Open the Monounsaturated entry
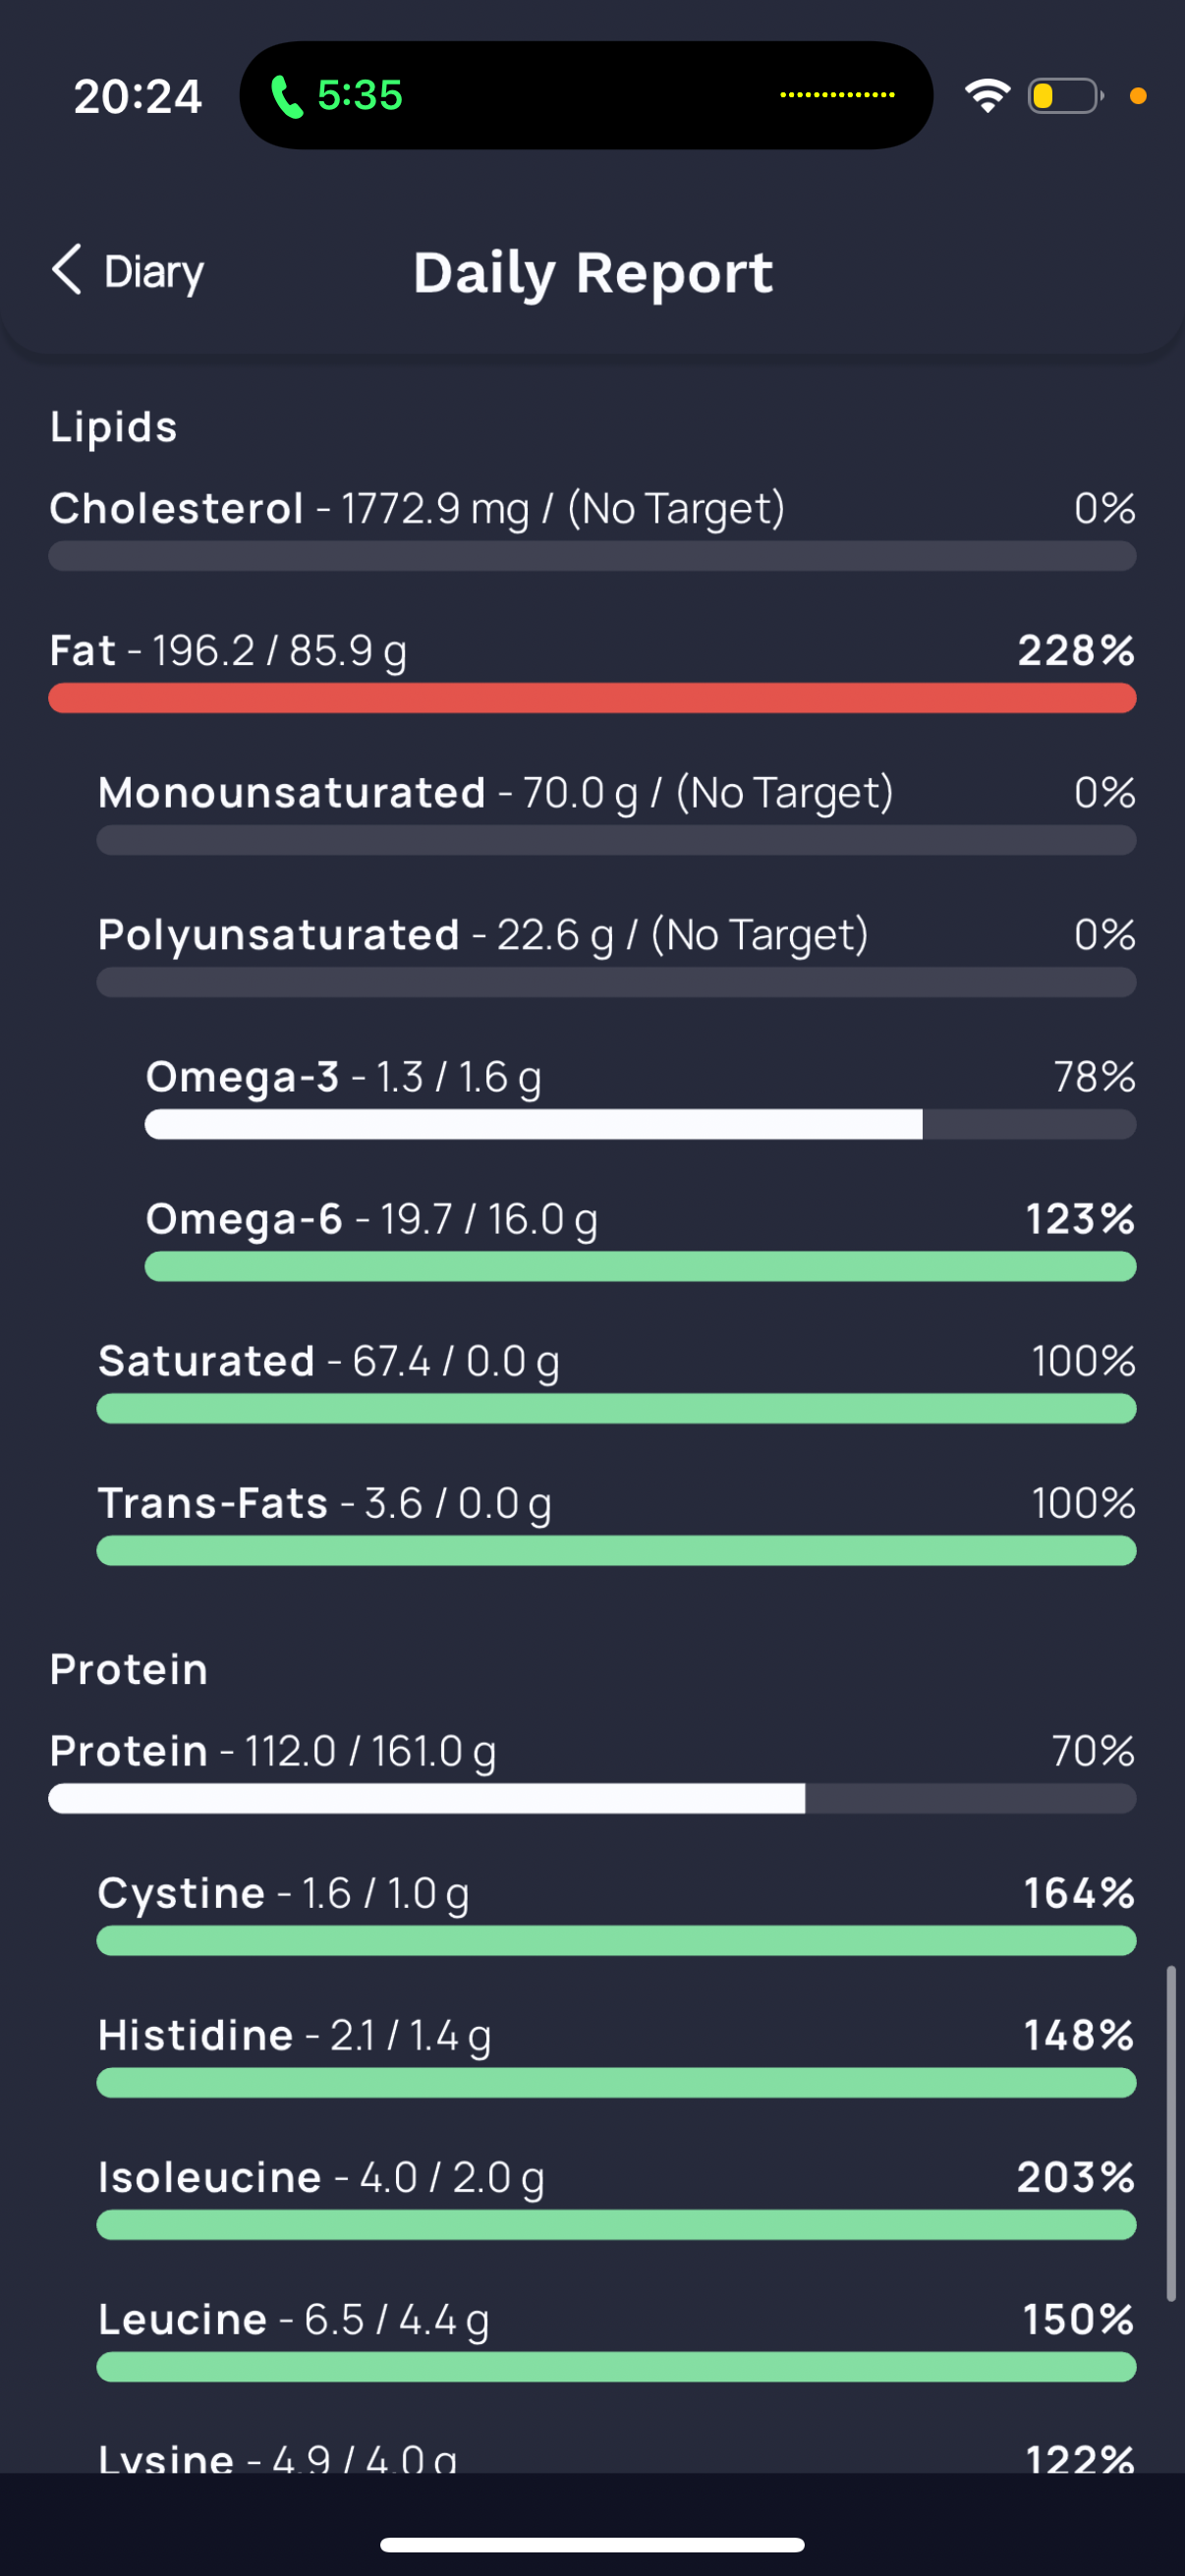The width and height of the screenshot is (1185, 2576). coord(616,812)
